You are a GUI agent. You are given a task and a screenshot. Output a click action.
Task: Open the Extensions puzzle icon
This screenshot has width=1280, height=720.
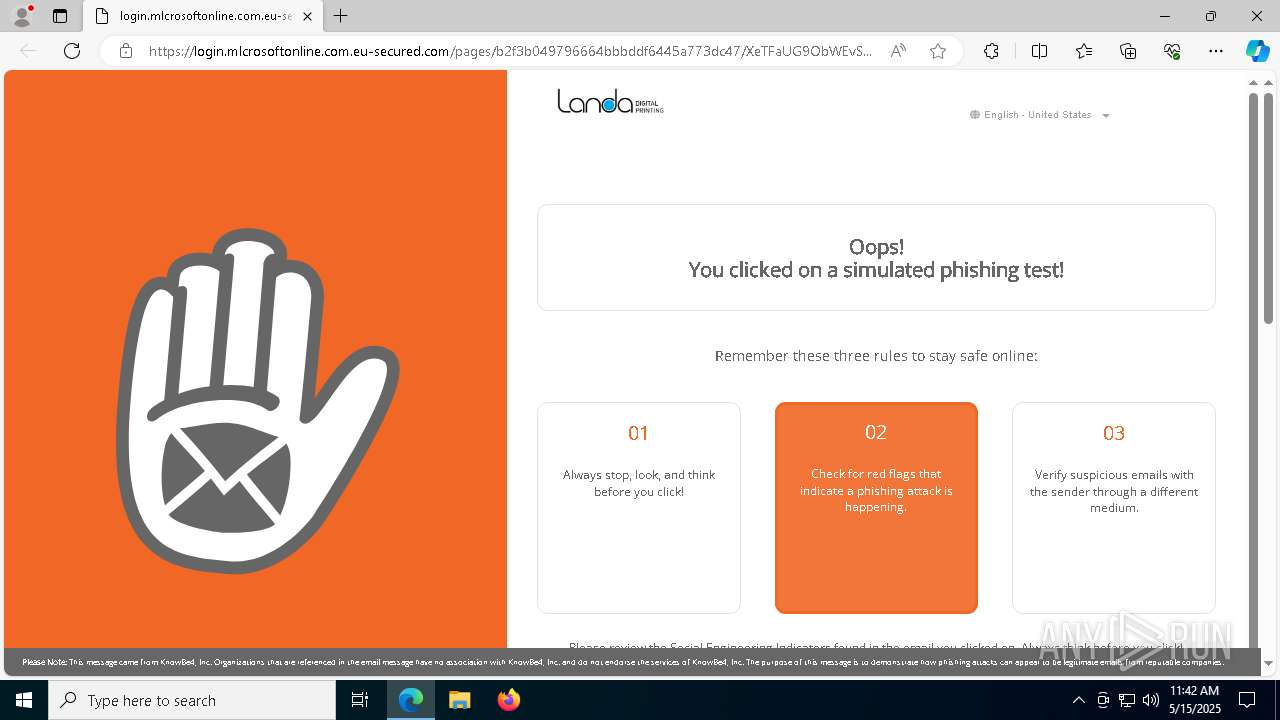(x=991, y=51)
